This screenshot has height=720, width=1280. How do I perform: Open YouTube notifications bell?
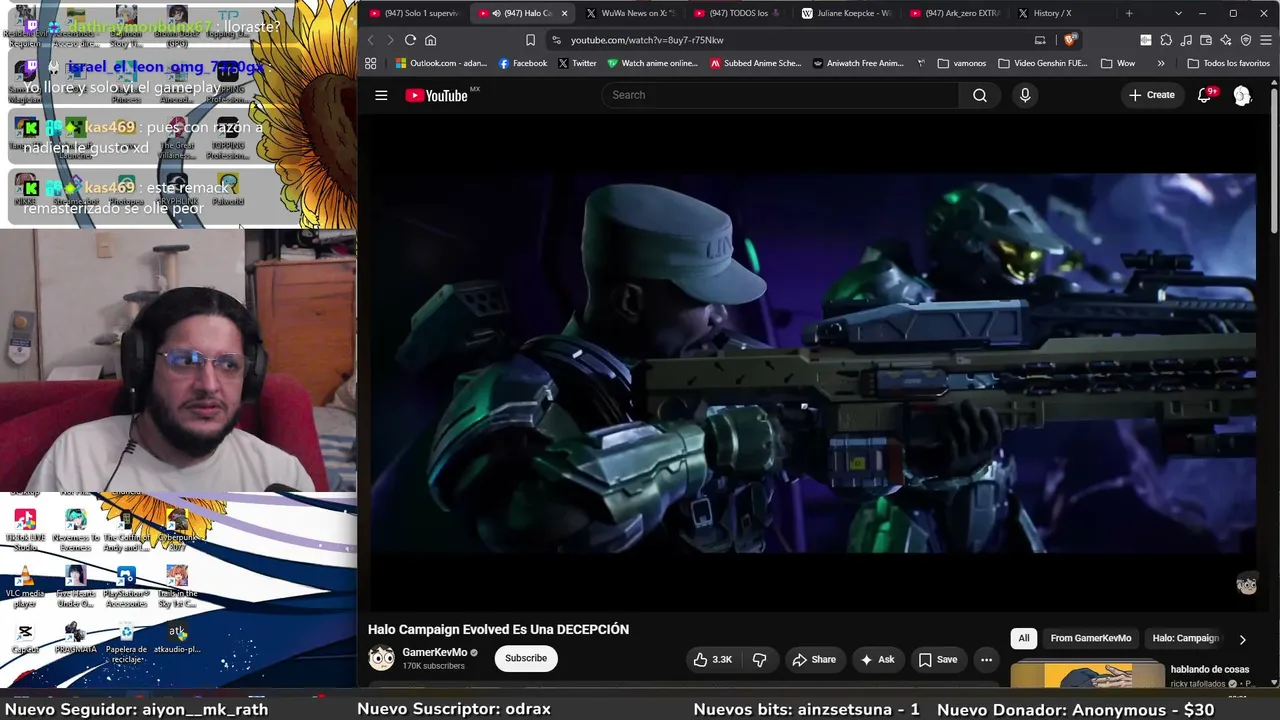[1205, 95]
